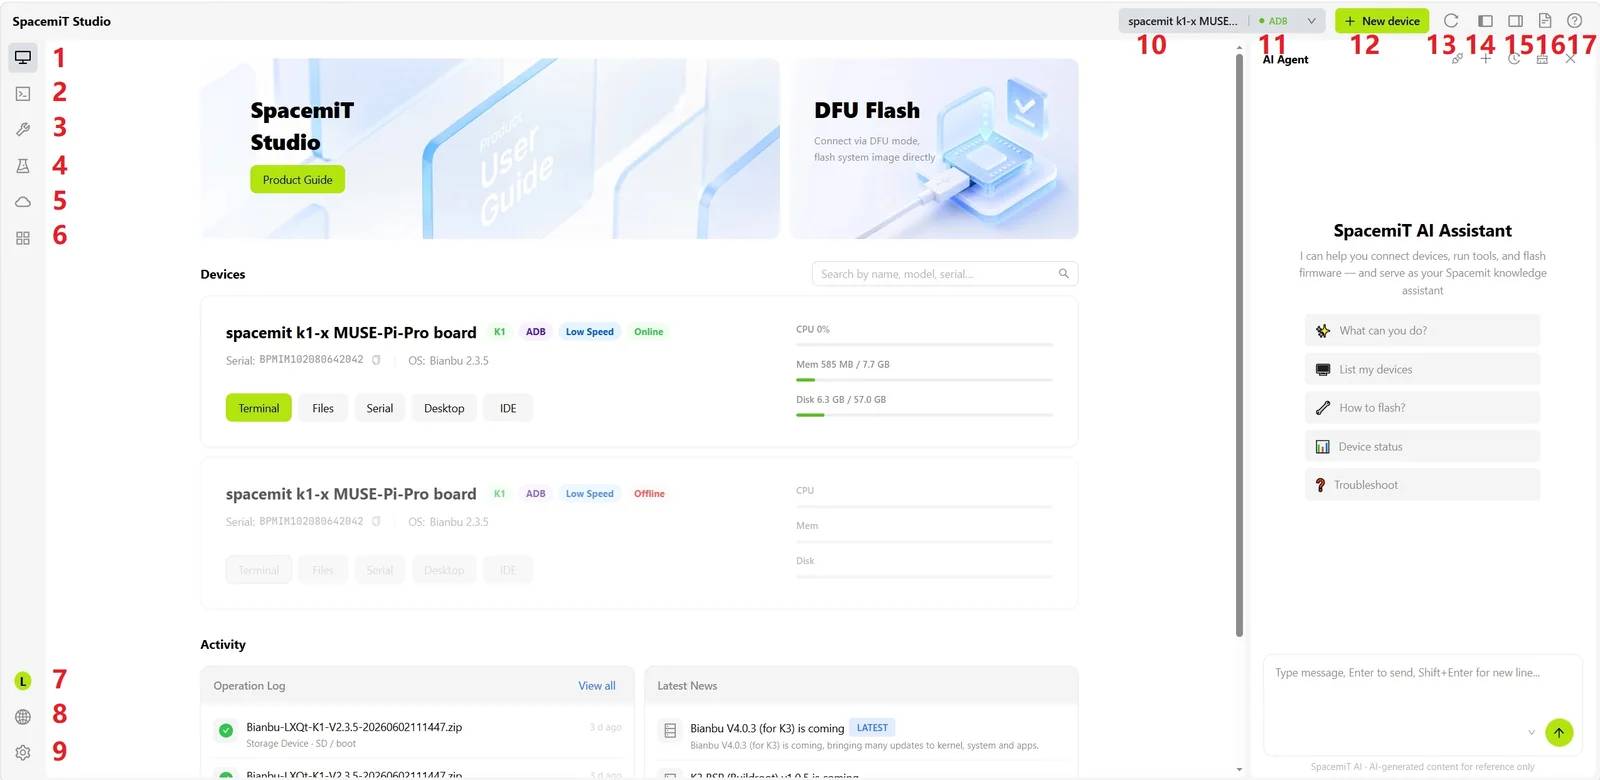1600x780 pixels.
Task: Open AI Agent chat history clock icon
Action: pos(1514,59)
